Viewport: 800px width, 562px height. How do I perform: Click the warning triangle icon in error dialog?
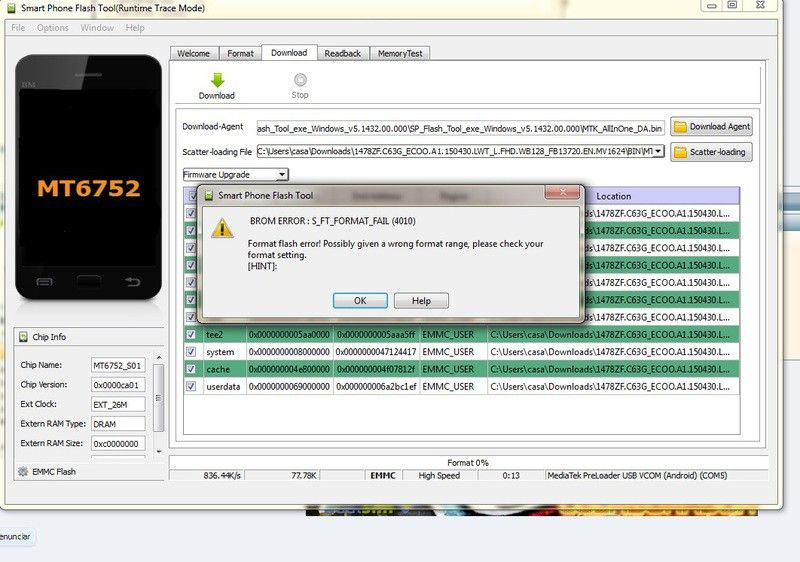tap(222, 228)
